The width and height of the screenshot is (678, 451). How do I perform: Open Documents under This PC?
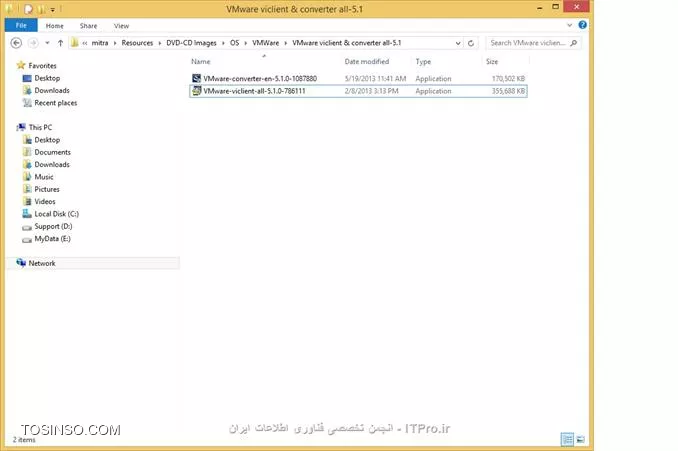click(x=52, y=152)
